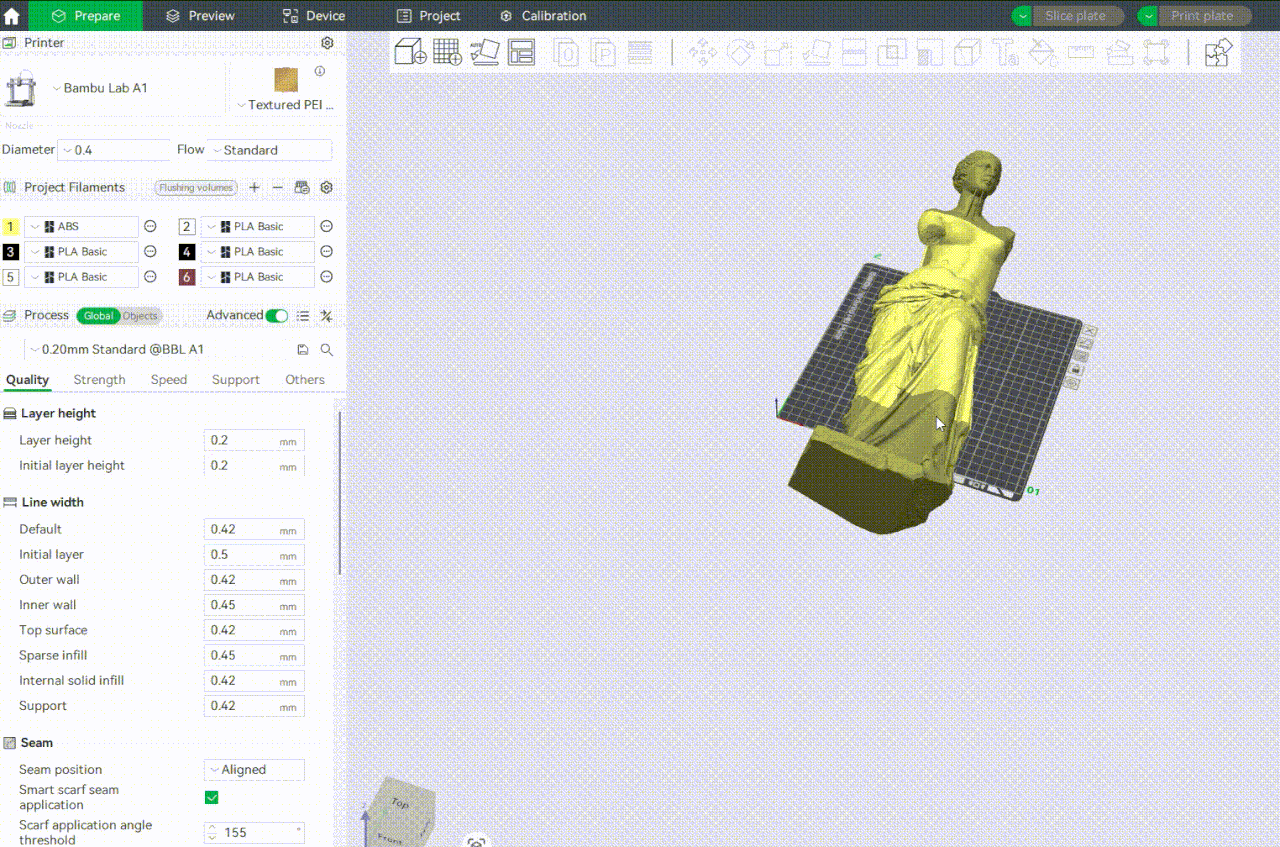
Task: Switch process scope to Global
Action: (x=98, y=316)
